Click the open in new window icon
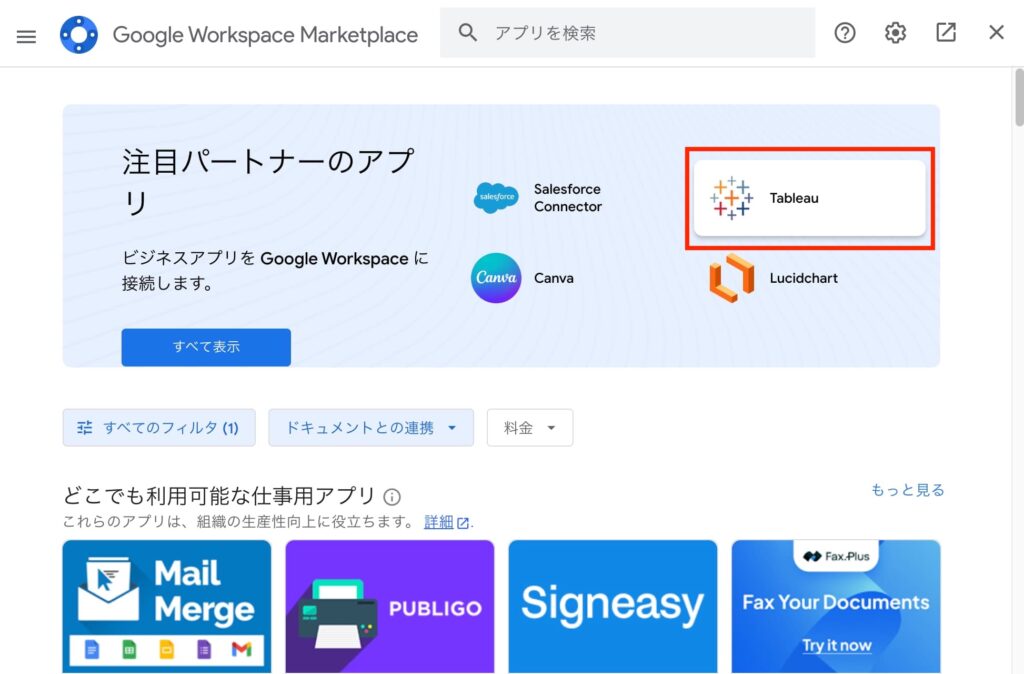1024x674 pixels. point(946,33)
